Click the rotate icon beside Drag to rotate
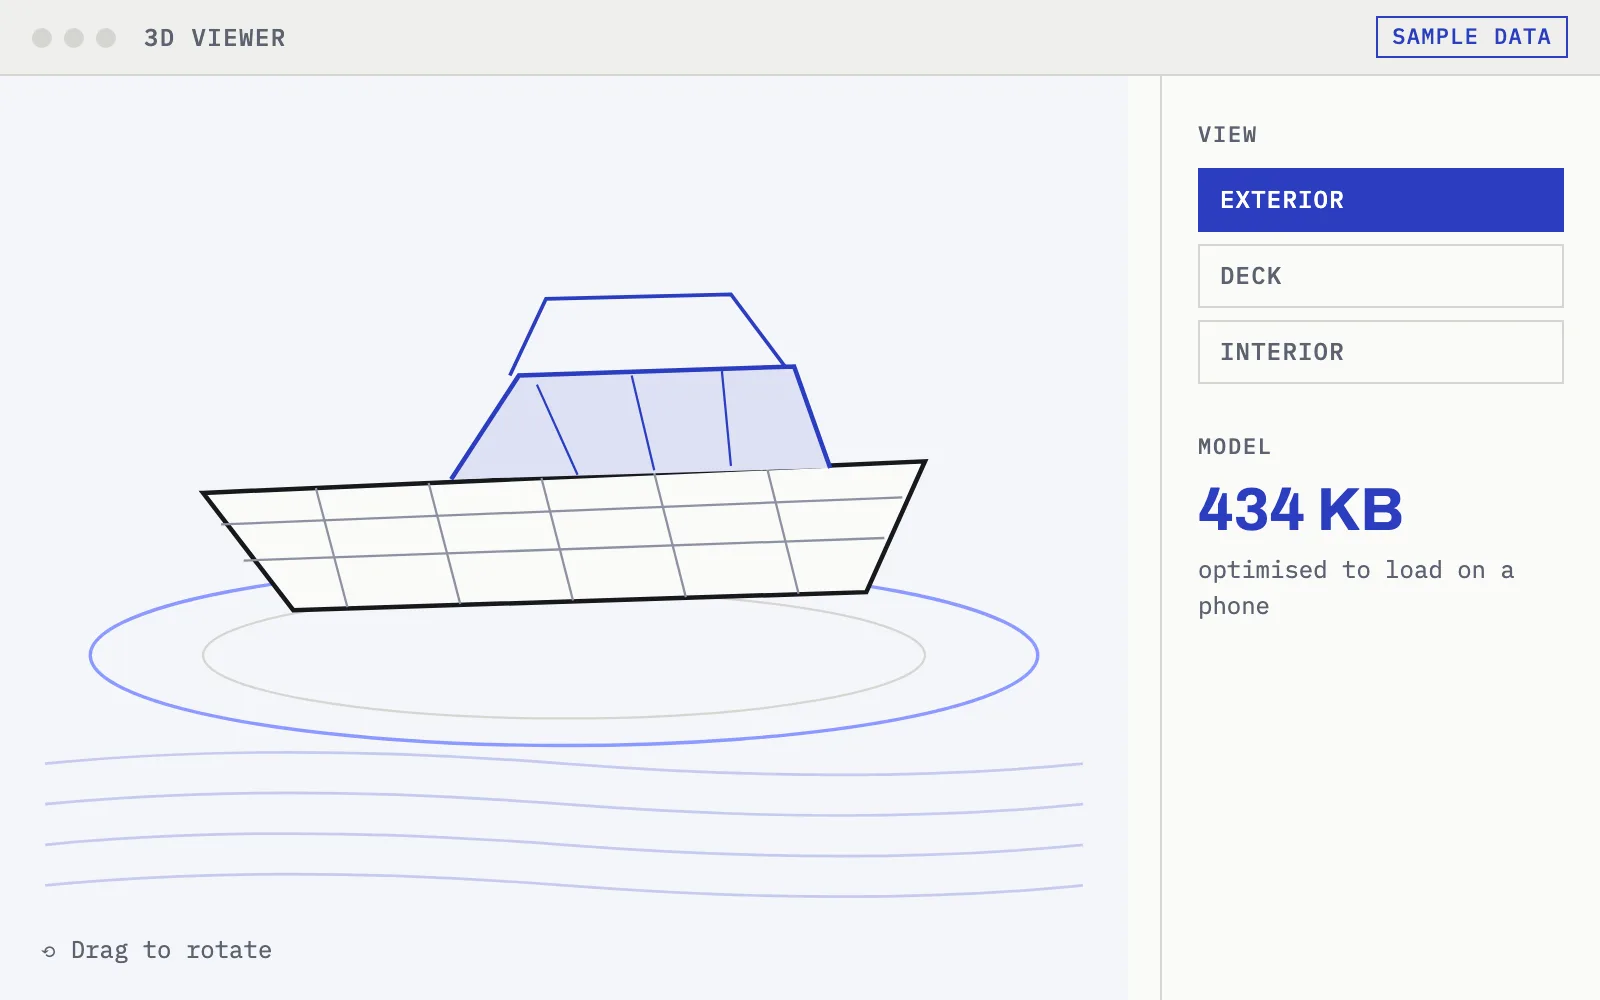Image resolution: width=1600 pixels, height=1000 pixels. [x=49, y=951]
